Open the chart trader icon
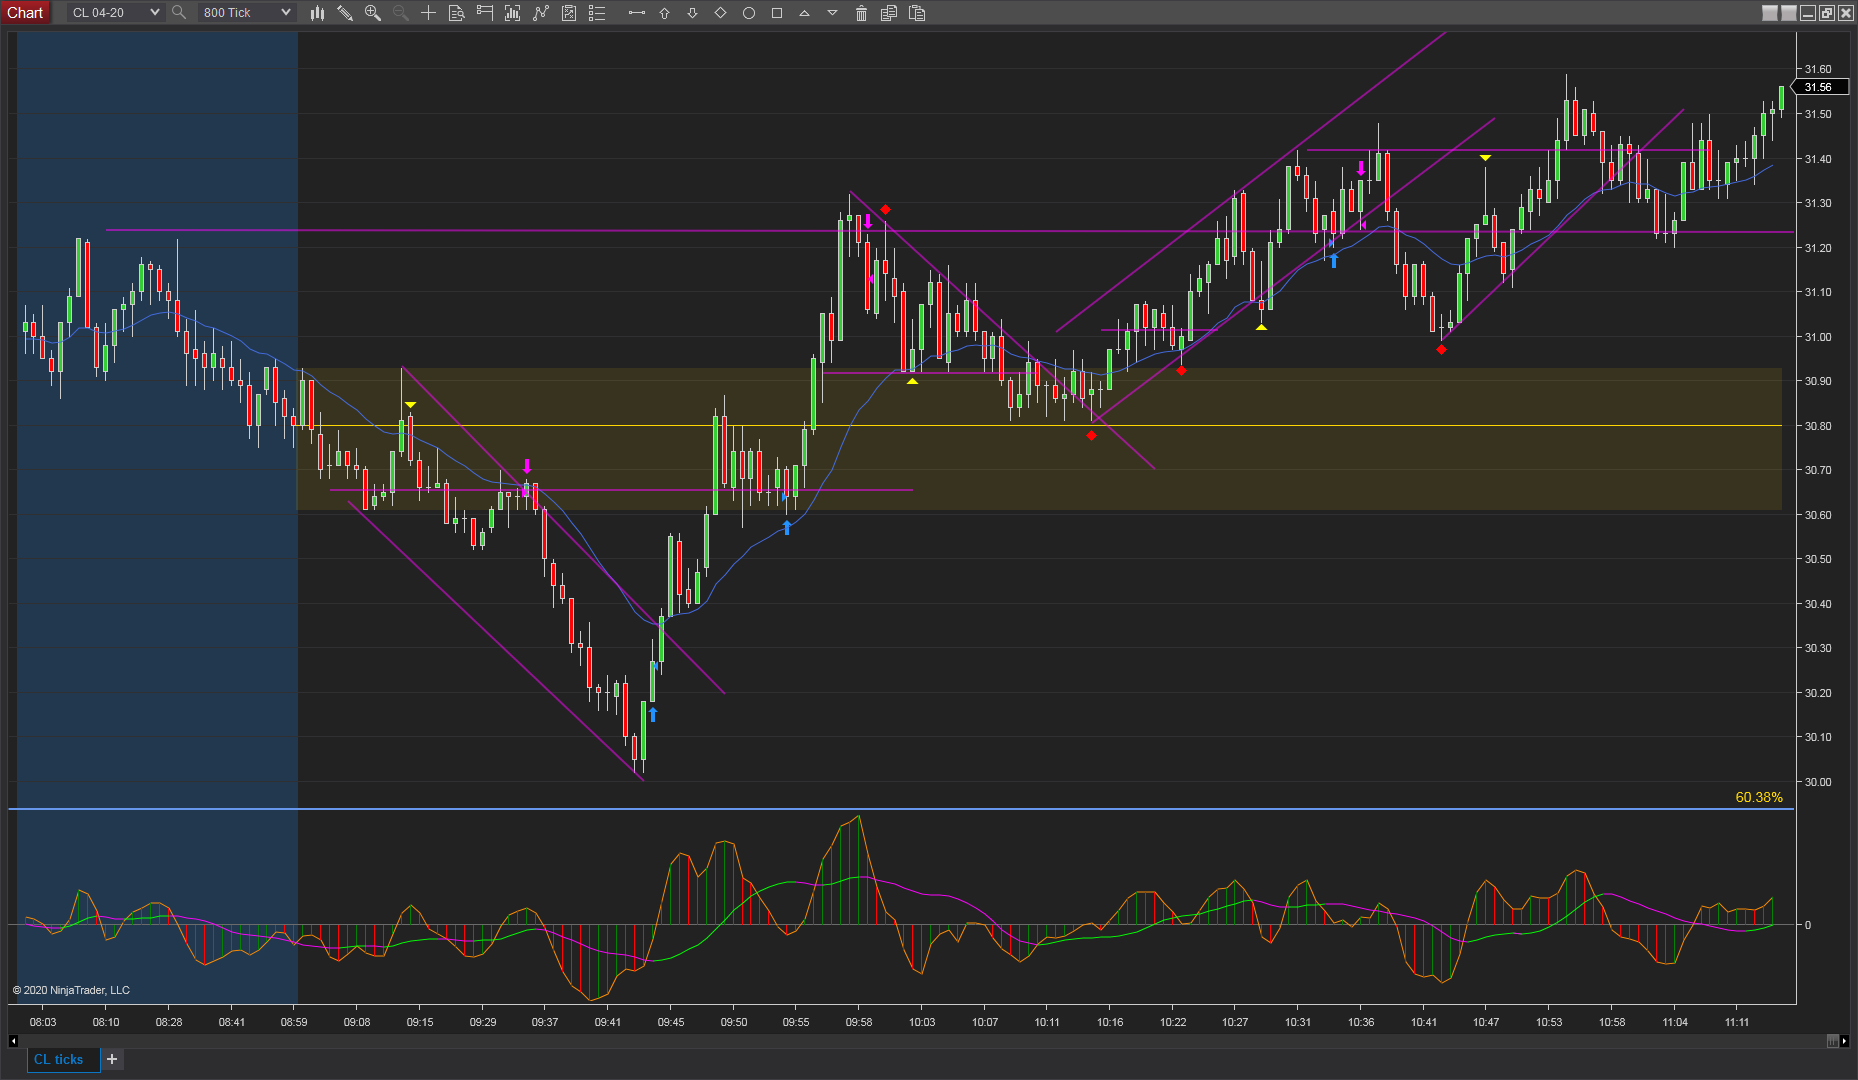The height and width of the screenshot is (1080, 1858). click(485, 13)
